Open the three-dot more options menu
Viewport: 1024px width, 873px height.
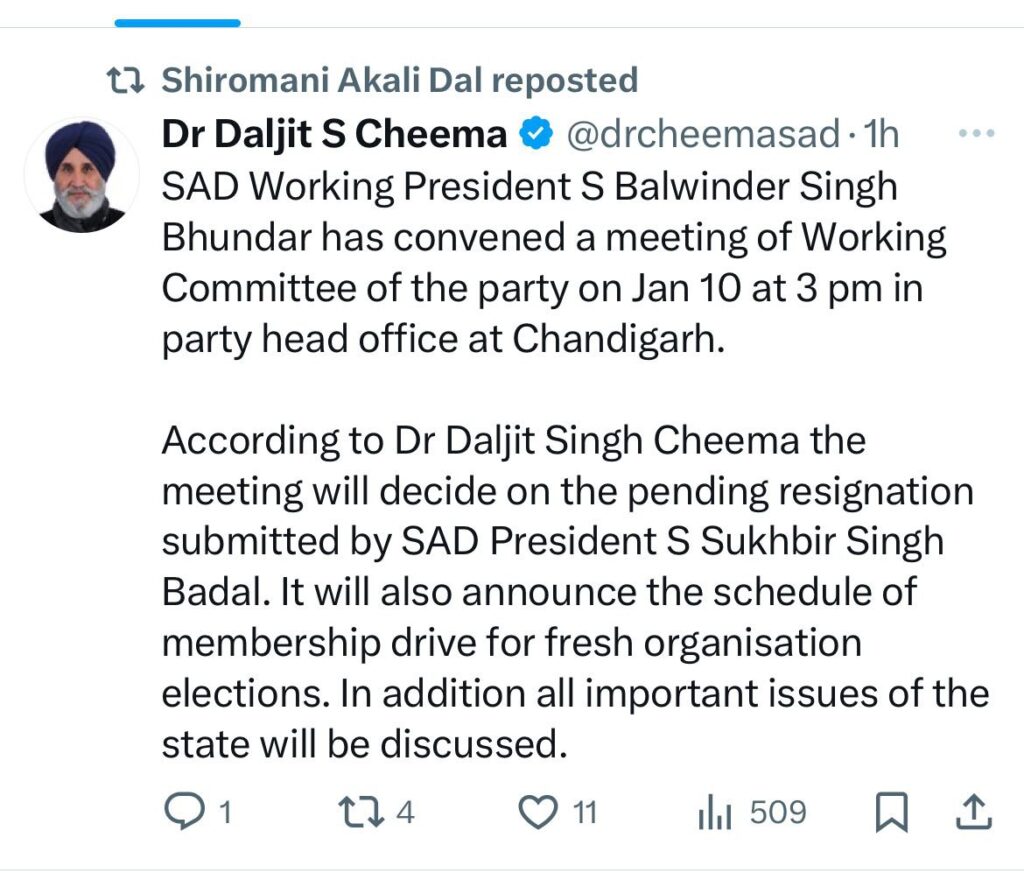click(x=975, y=134)
